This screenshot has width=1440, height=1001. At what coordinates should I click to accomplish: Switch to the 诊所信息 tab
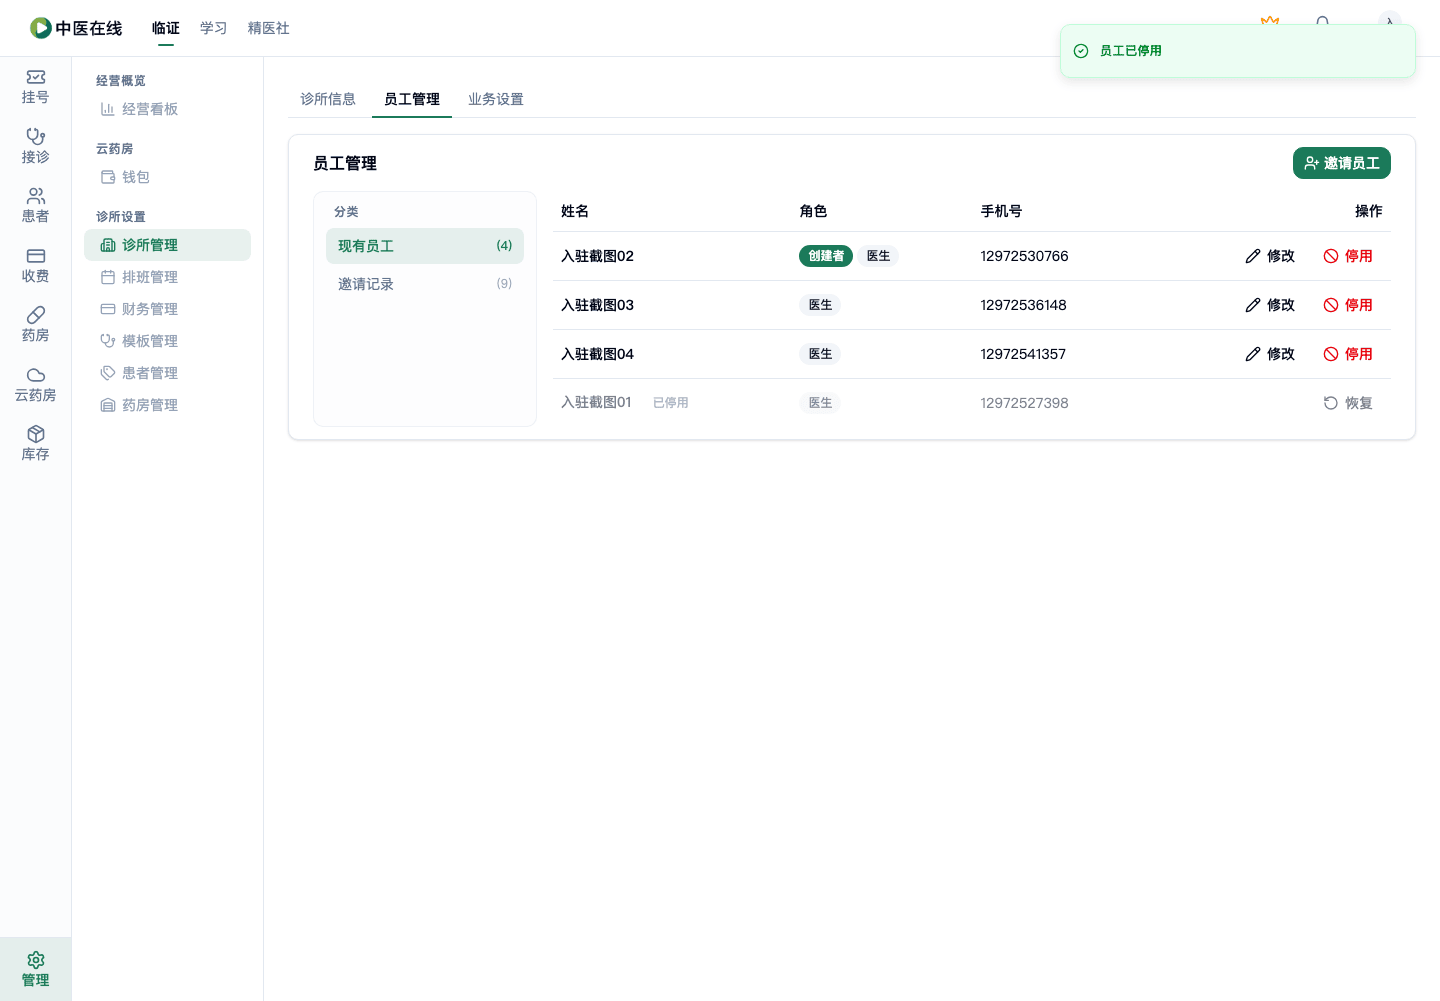(328, 99)
